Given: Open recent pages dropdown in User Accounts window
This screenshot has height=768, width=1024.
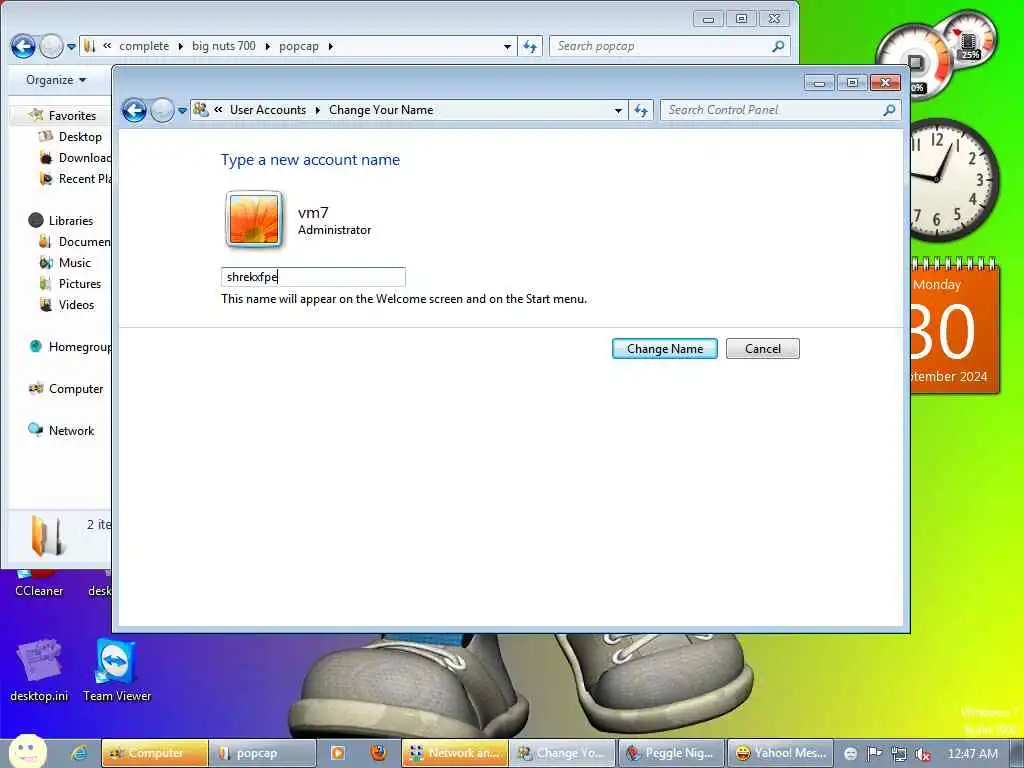Looking at the screenshot, I should (182, 110).
